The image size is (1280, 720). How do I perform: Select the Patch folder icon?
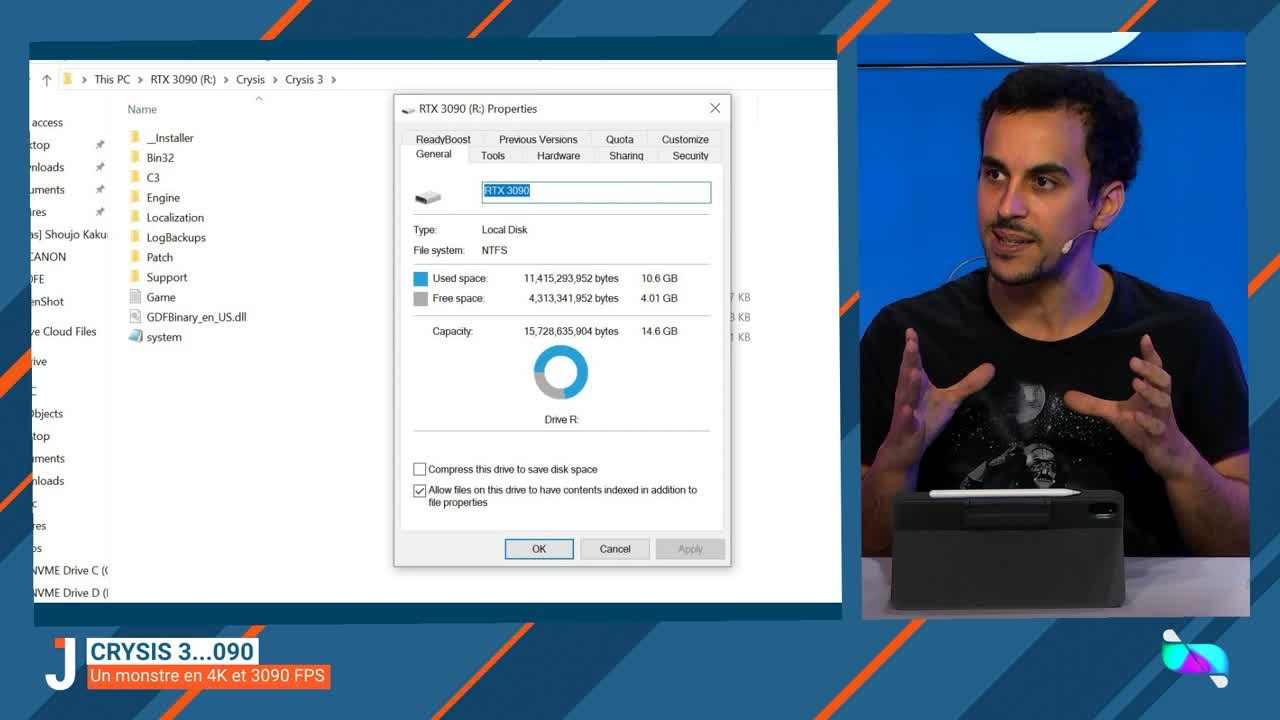(x=136, y=257)
